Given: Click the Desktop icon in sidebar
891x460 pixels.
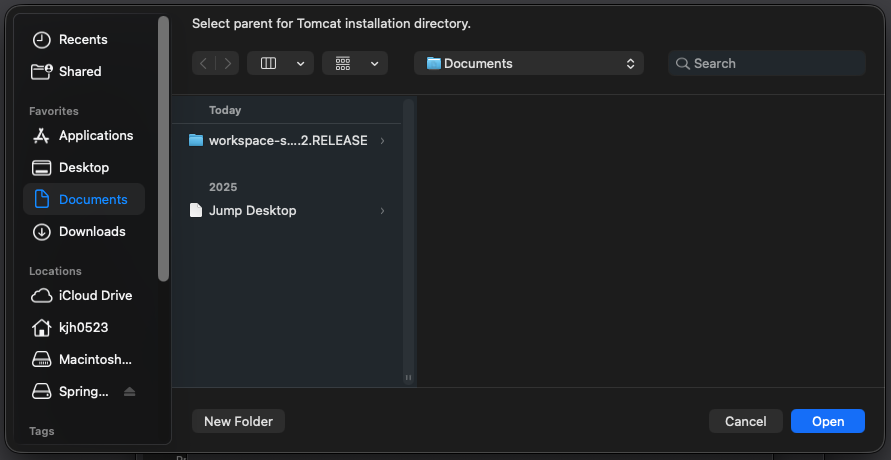Looking at the screenshot, I should point(41,168).
